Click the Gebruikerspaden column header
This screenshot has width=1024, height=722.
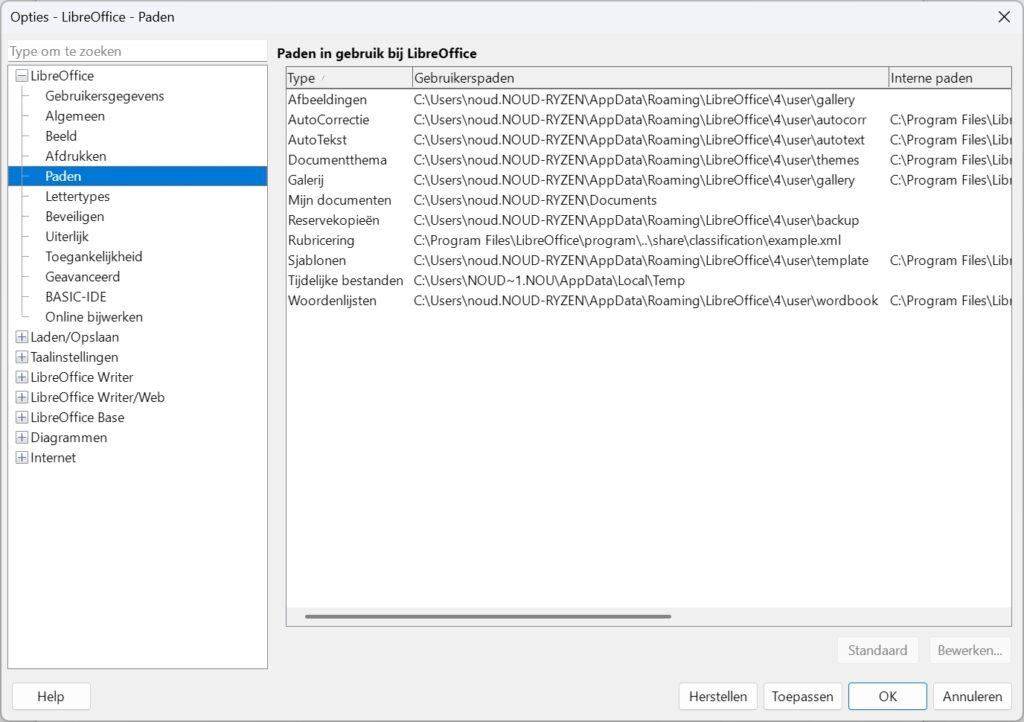[x=650, y=78]
